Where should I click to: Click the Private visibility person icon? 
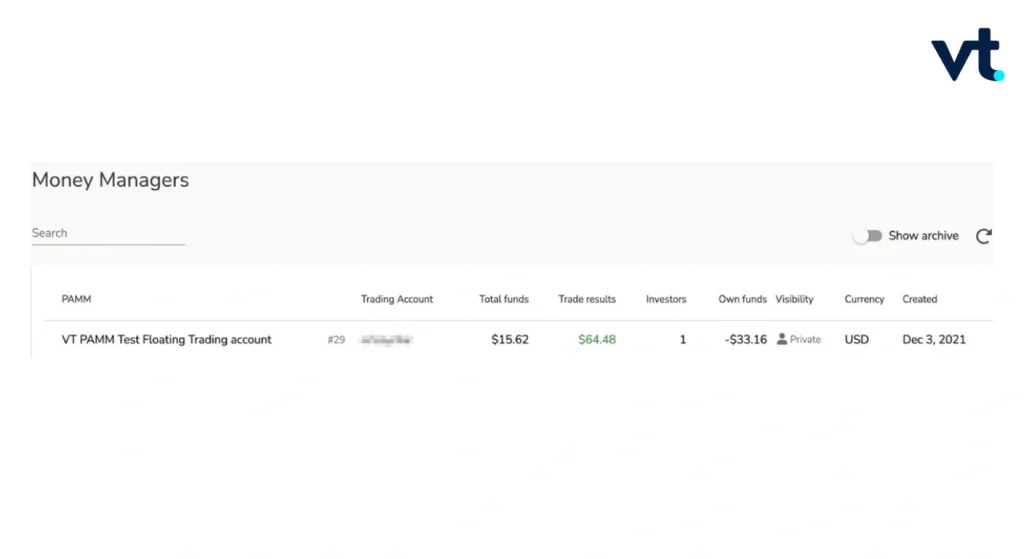782,339
